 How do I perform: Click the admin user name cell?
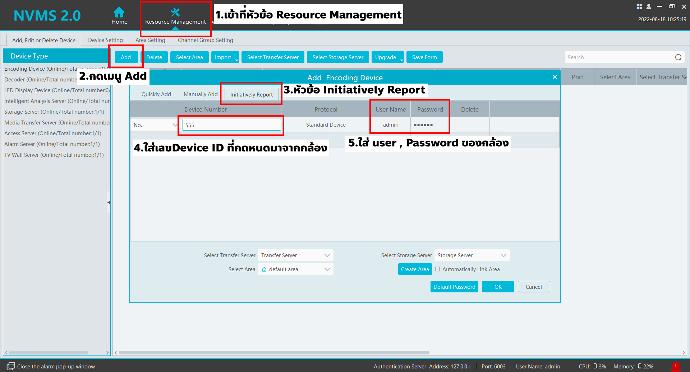point(390,125)
